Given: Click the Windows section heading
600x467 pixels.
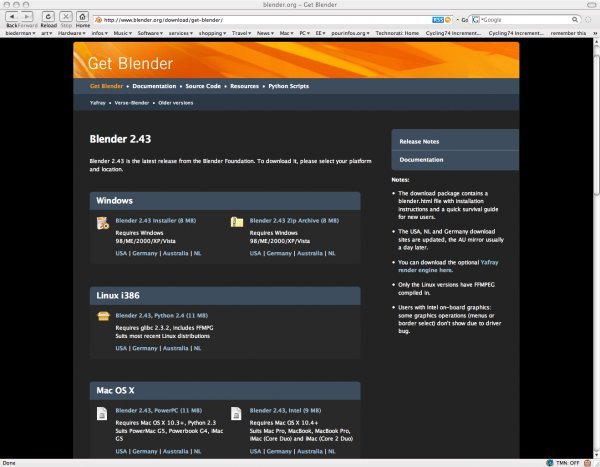Looking at the screenshot, I should click(114, 201).
